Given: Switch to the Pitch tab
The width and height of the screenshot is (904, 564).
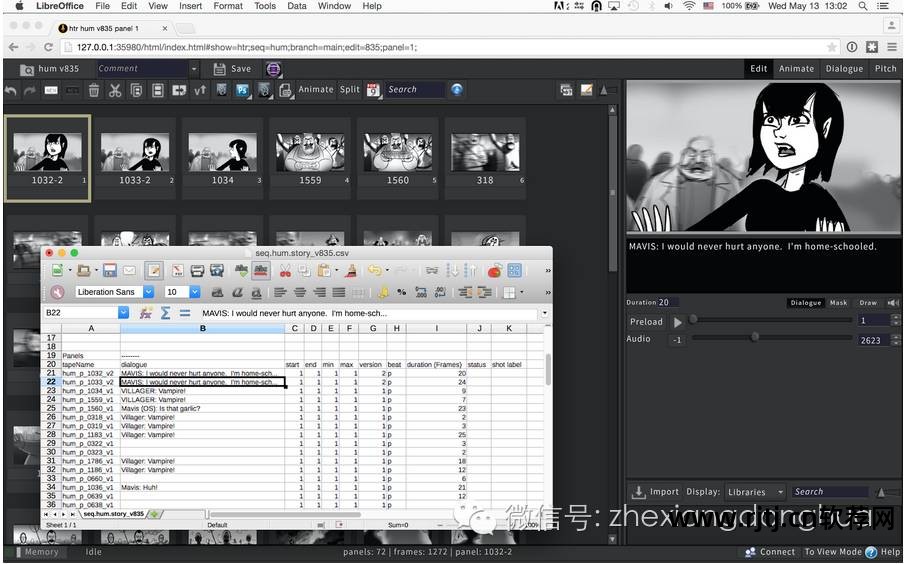Looking at the screenshot, I should [x=885, y=69].
